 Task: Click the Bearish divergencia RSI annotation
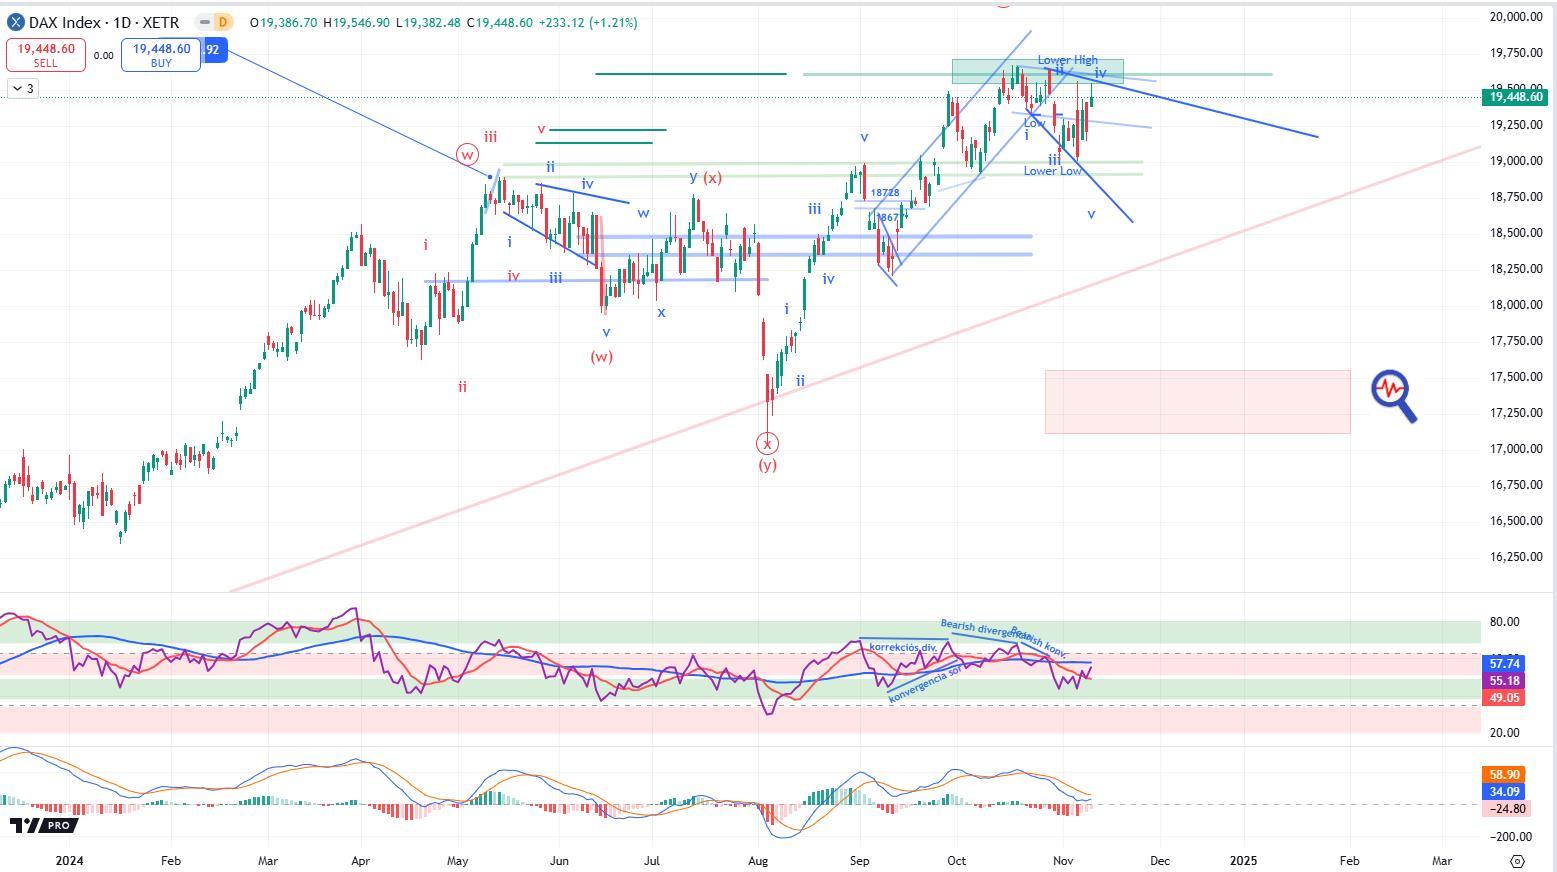click(x=985, y=629)
